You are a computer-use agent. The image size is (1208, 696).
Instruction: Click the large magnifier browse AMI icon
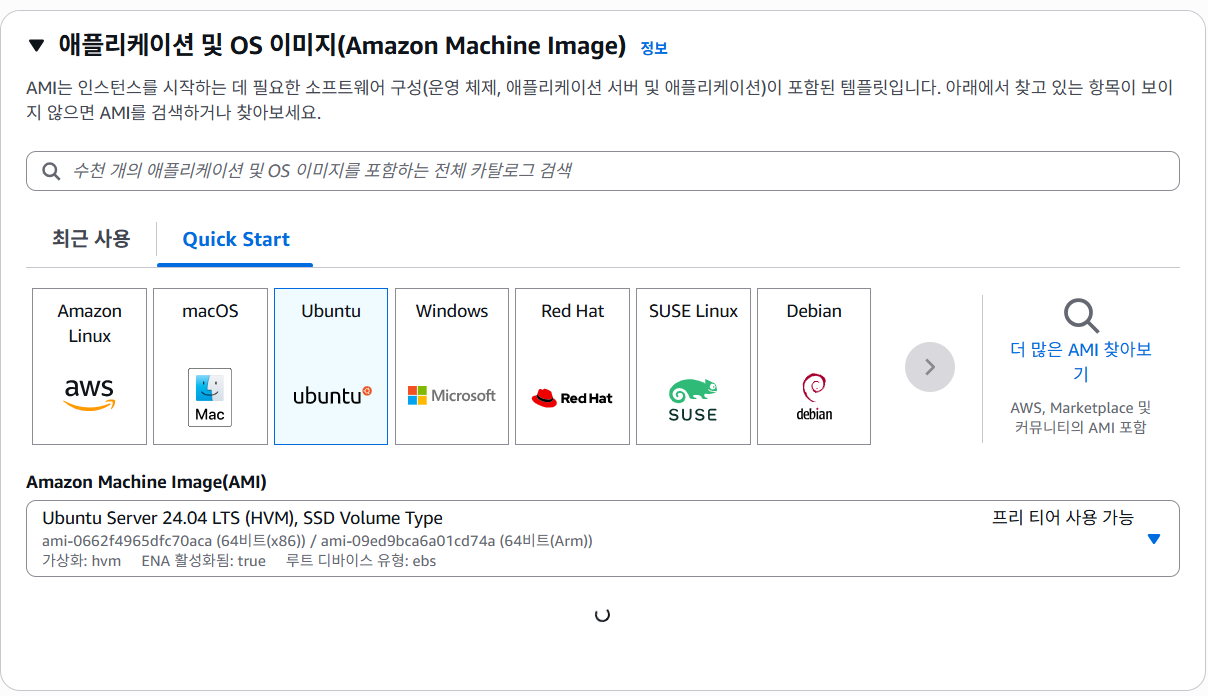[x=1081, y=316]
